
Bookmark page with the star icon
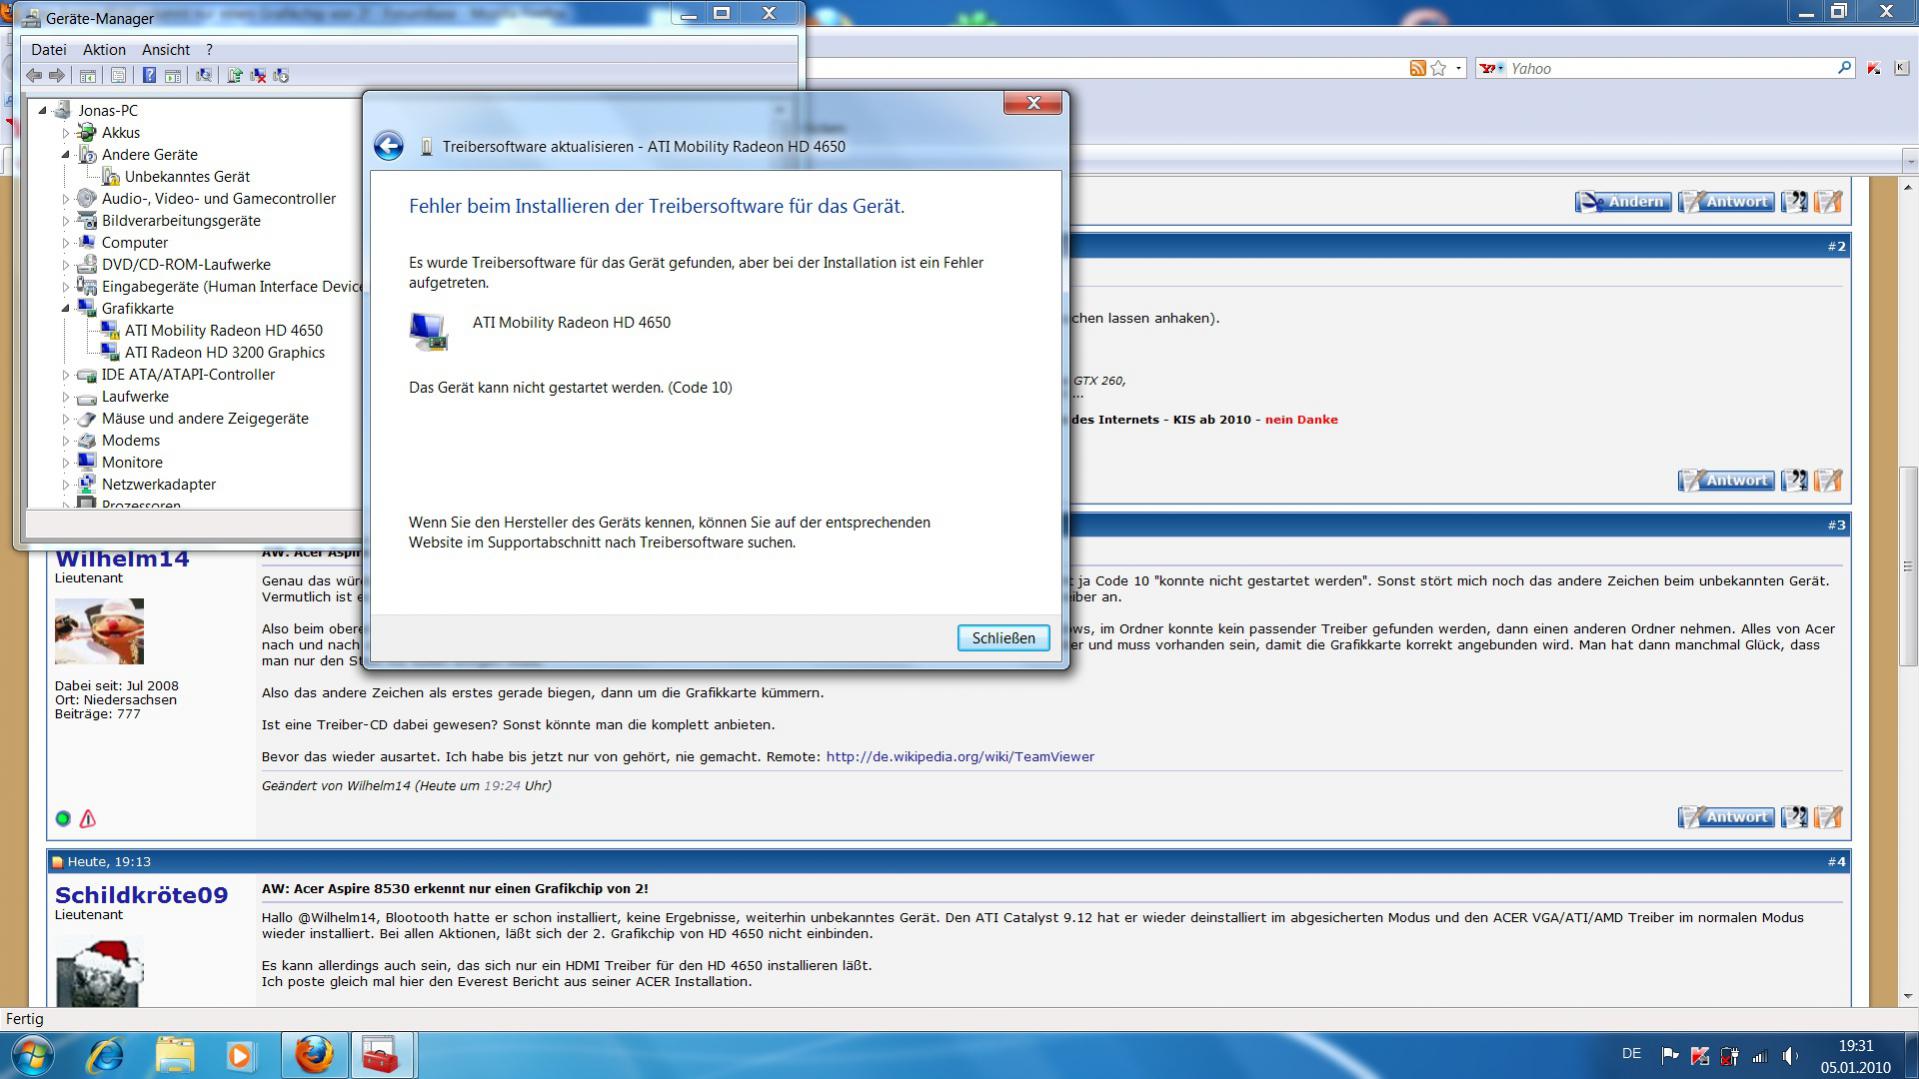(1438, 68)
